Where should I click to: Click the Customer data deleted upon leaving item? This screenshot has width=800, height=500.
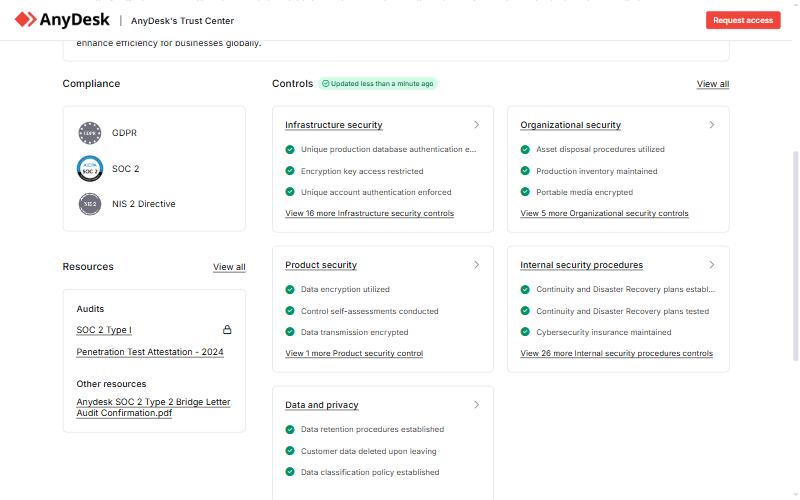point(369,451)
